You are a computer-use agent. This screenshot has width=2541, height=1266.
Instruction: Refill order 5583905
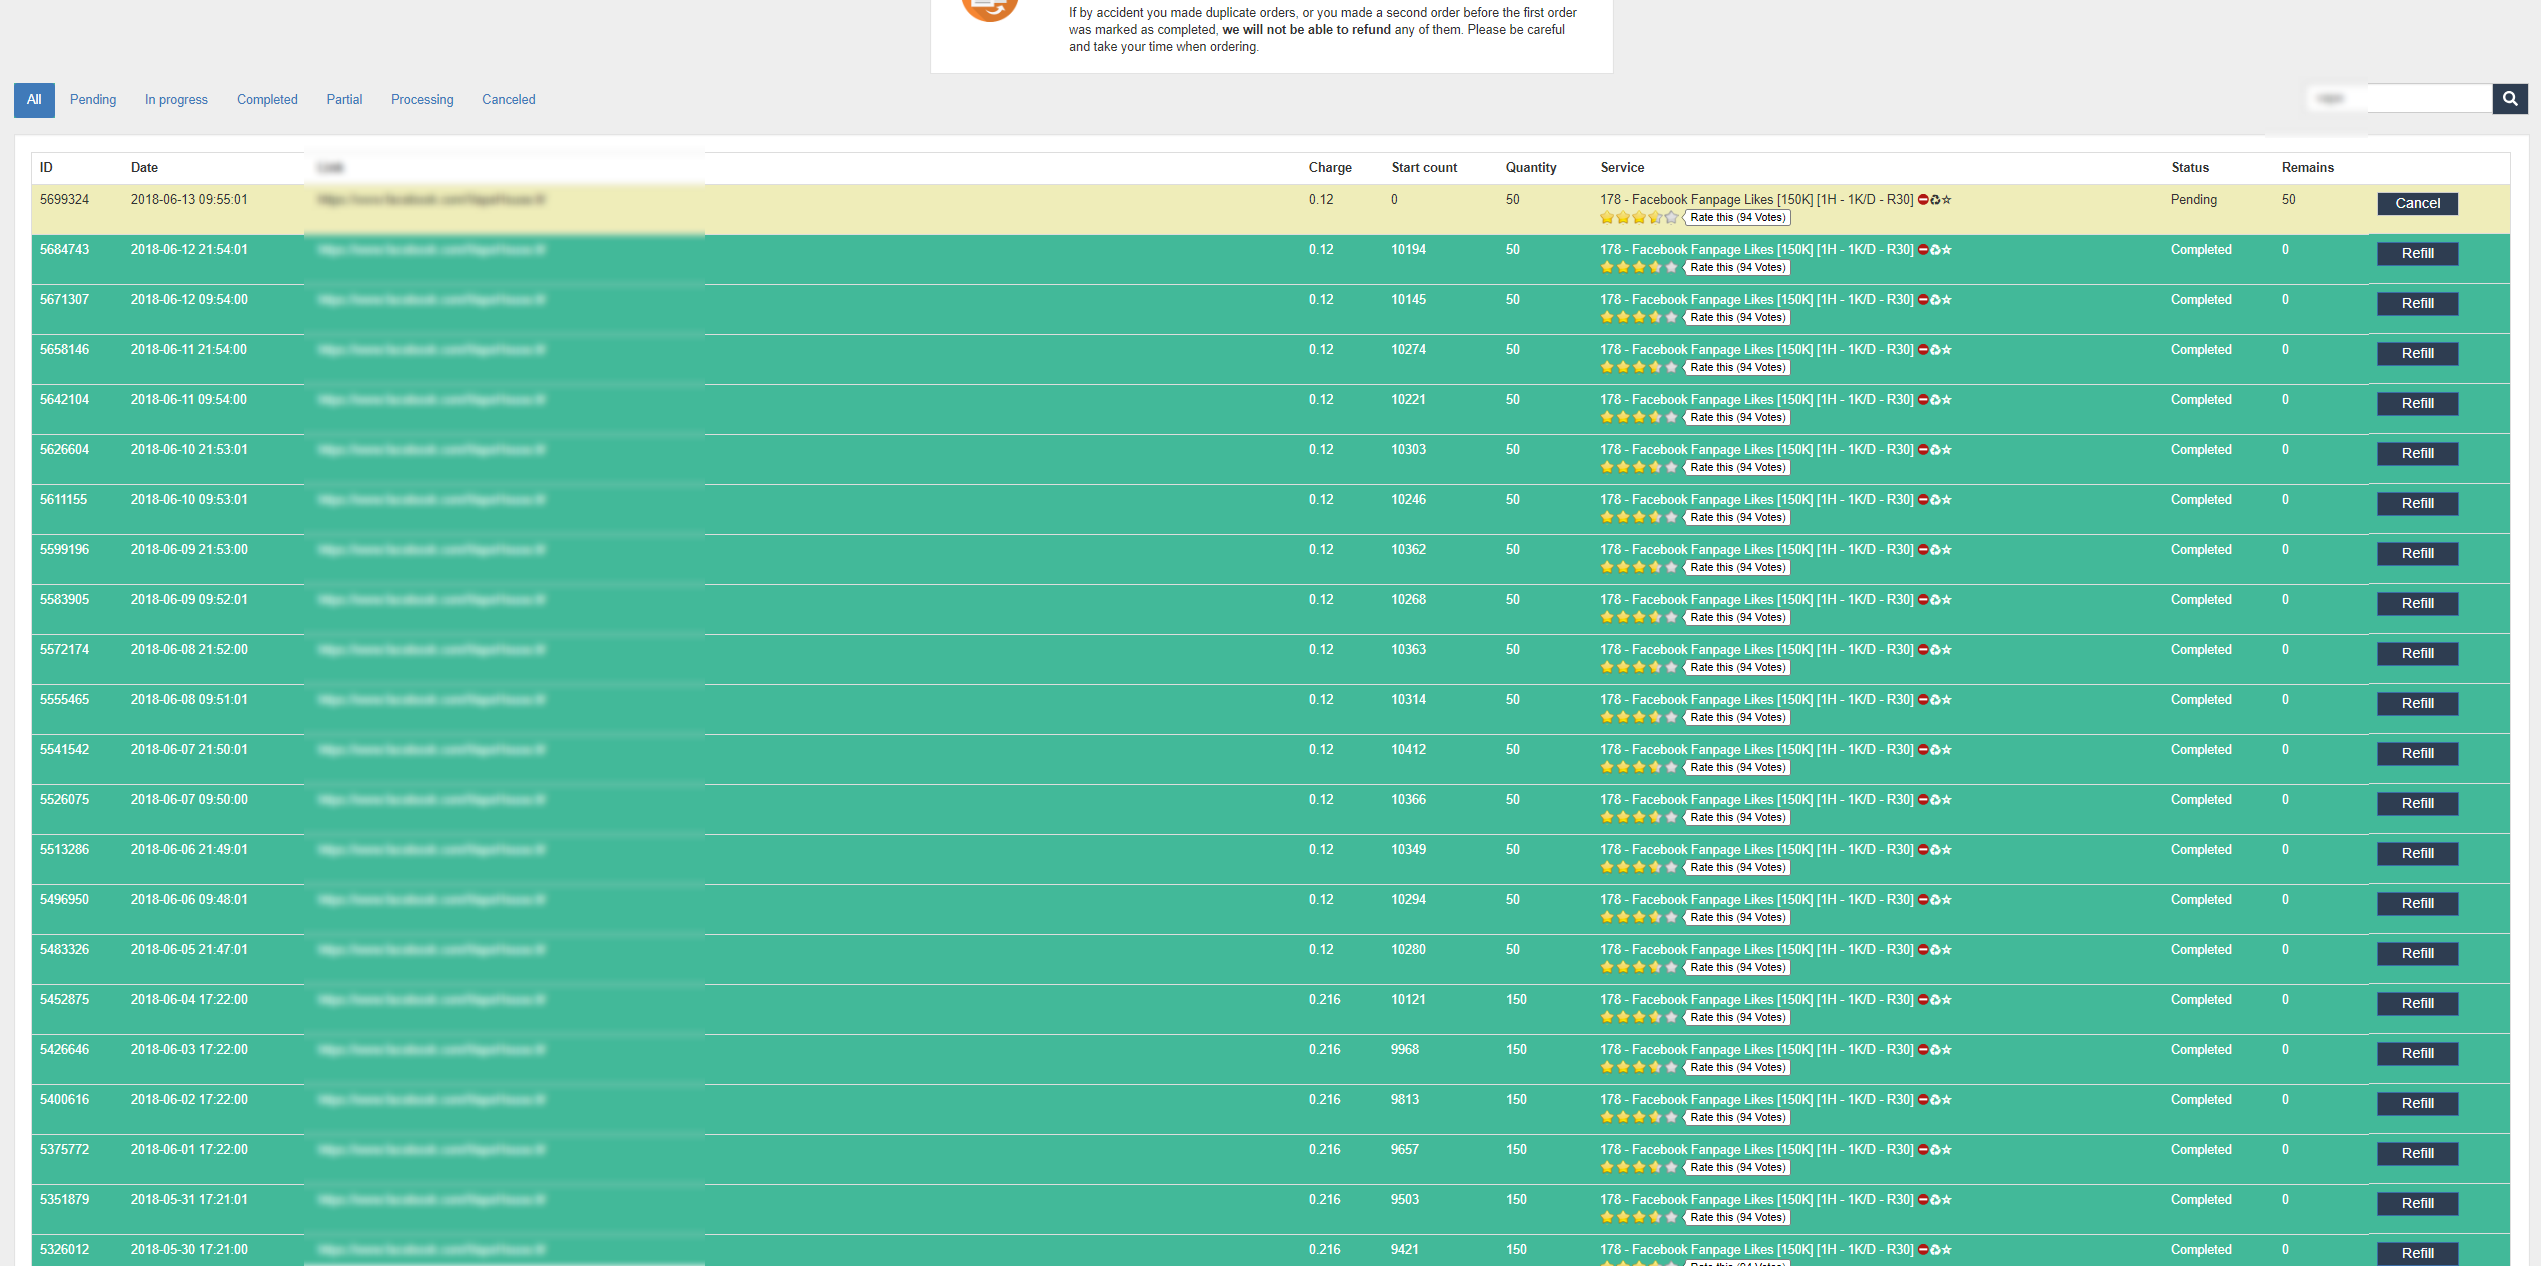pyautogui.click(x=2418, y=603)
